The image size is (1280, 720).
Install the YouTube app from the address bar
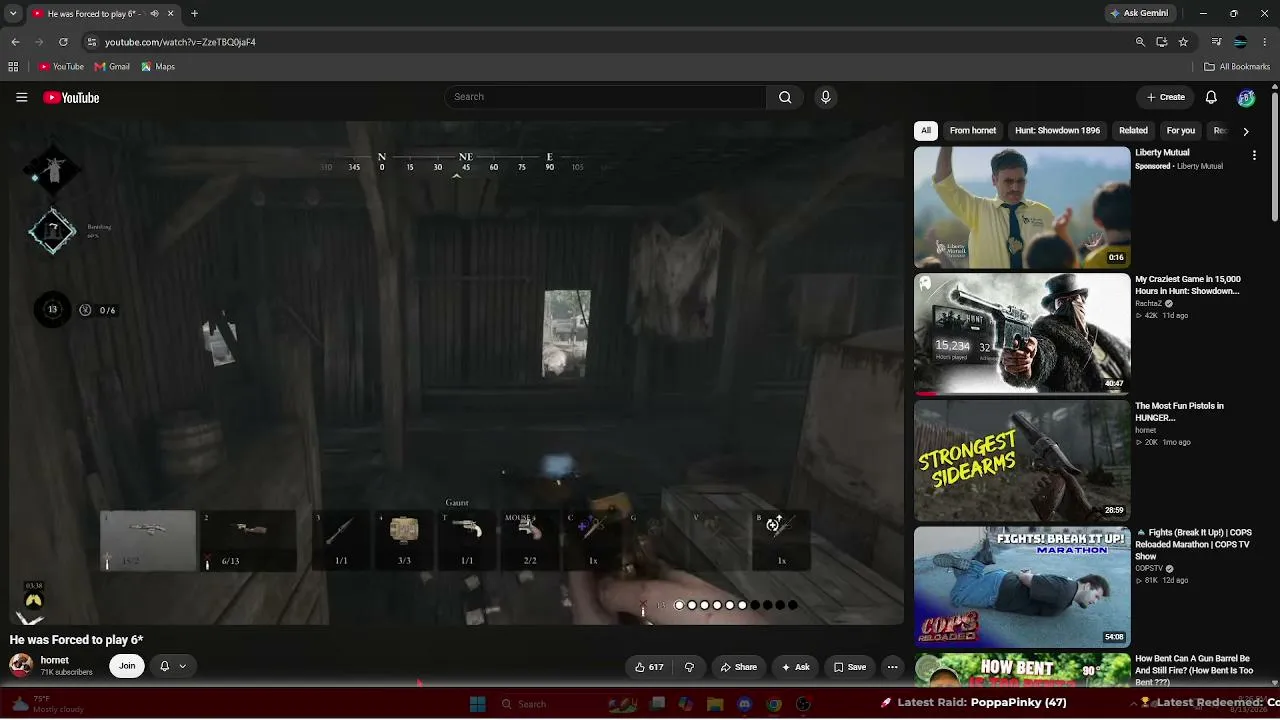(x=1162, y=42)
